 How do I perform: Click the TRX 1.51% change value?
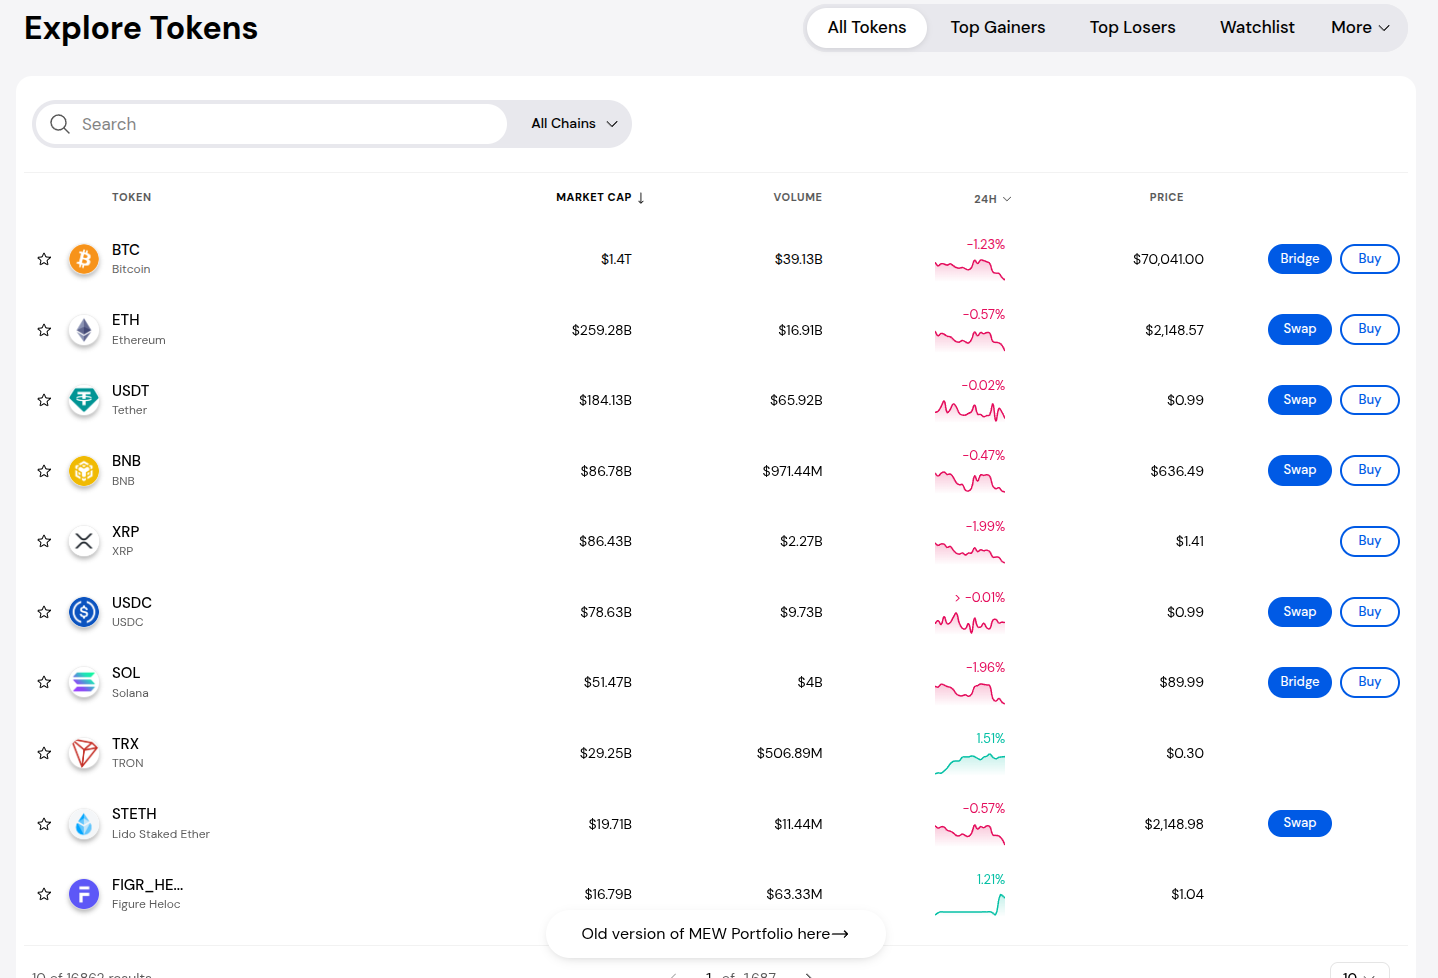pos(990,739)
